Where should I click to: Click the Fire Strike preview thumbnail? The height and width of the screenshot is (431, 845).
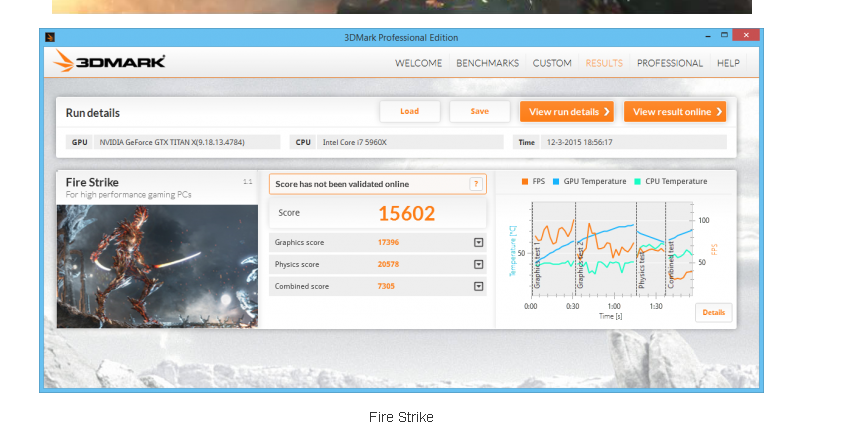click(157, 266)
